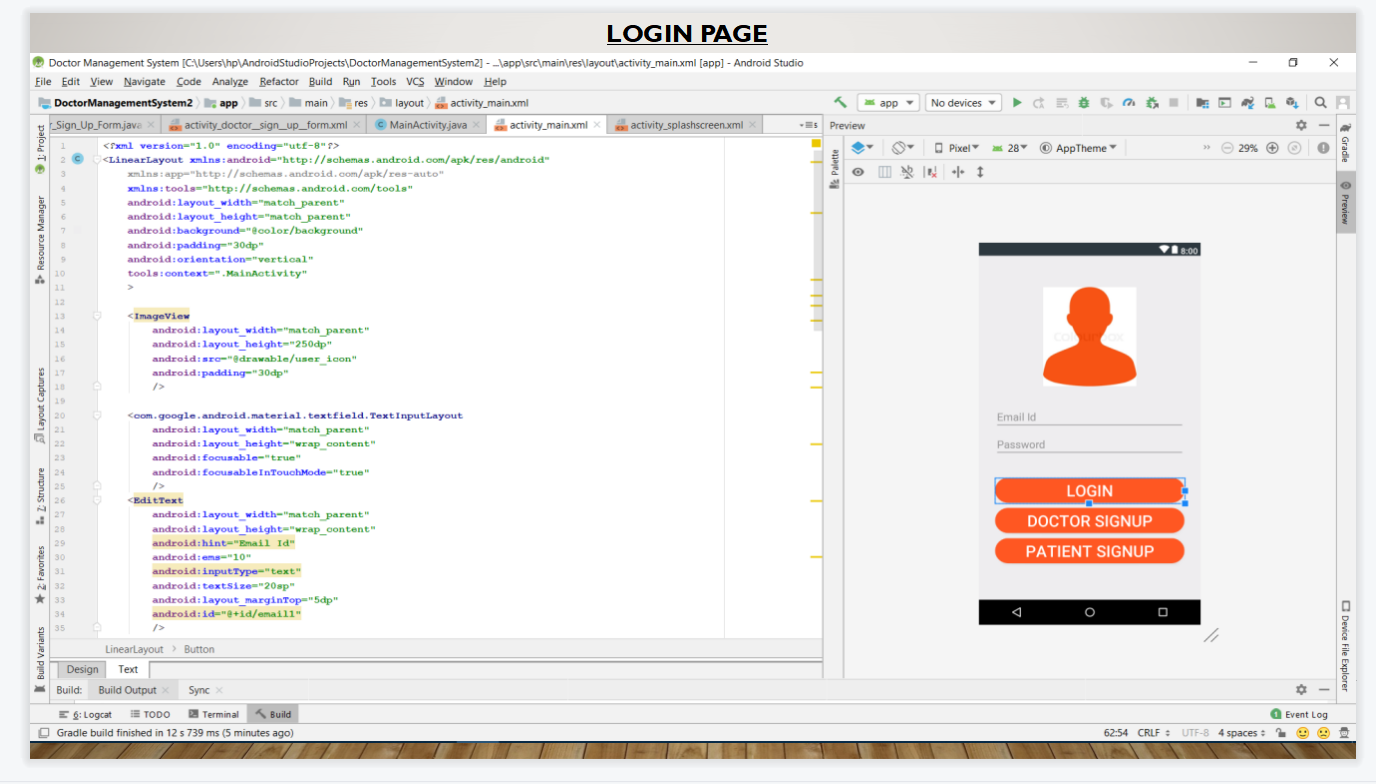Image resolution: width=1376 pixels, height=784 pixels.
Task: Open the API 28 version dropdown
Action: coord(1010,148)
